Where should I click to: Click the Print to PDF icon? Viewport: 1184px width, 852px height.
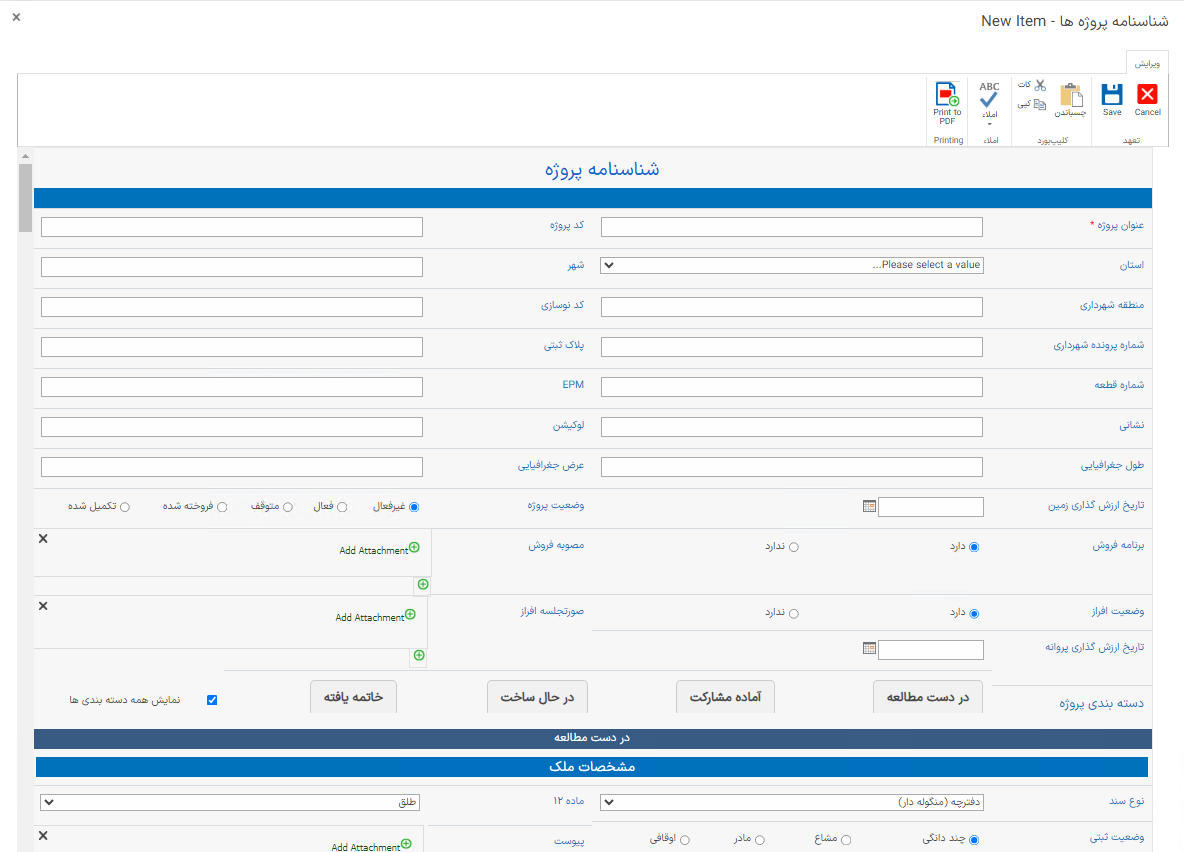pyautogui.click(x=947, y=95)
